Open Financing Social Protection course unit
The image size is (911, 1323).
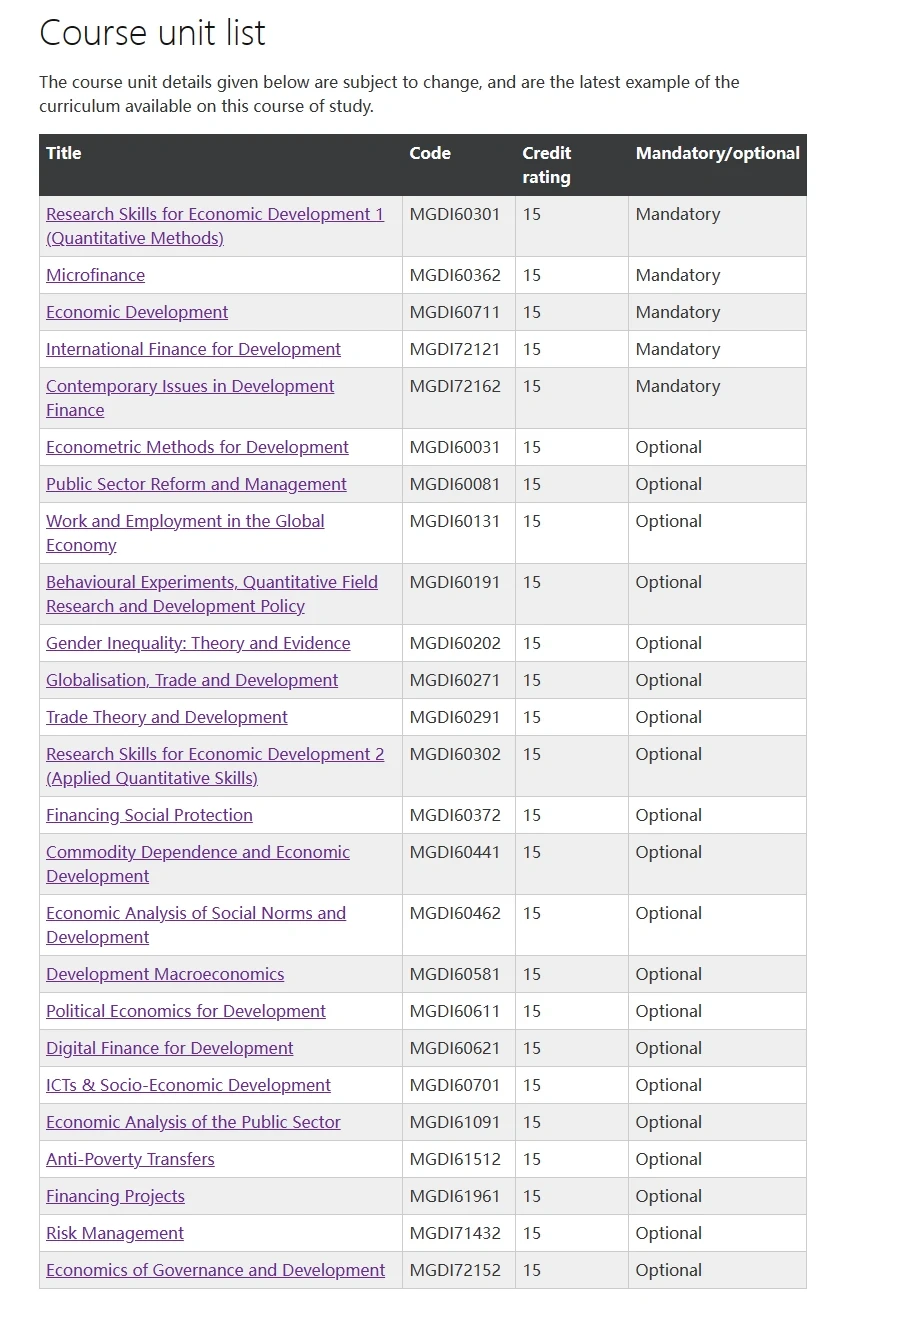point(149,815)
